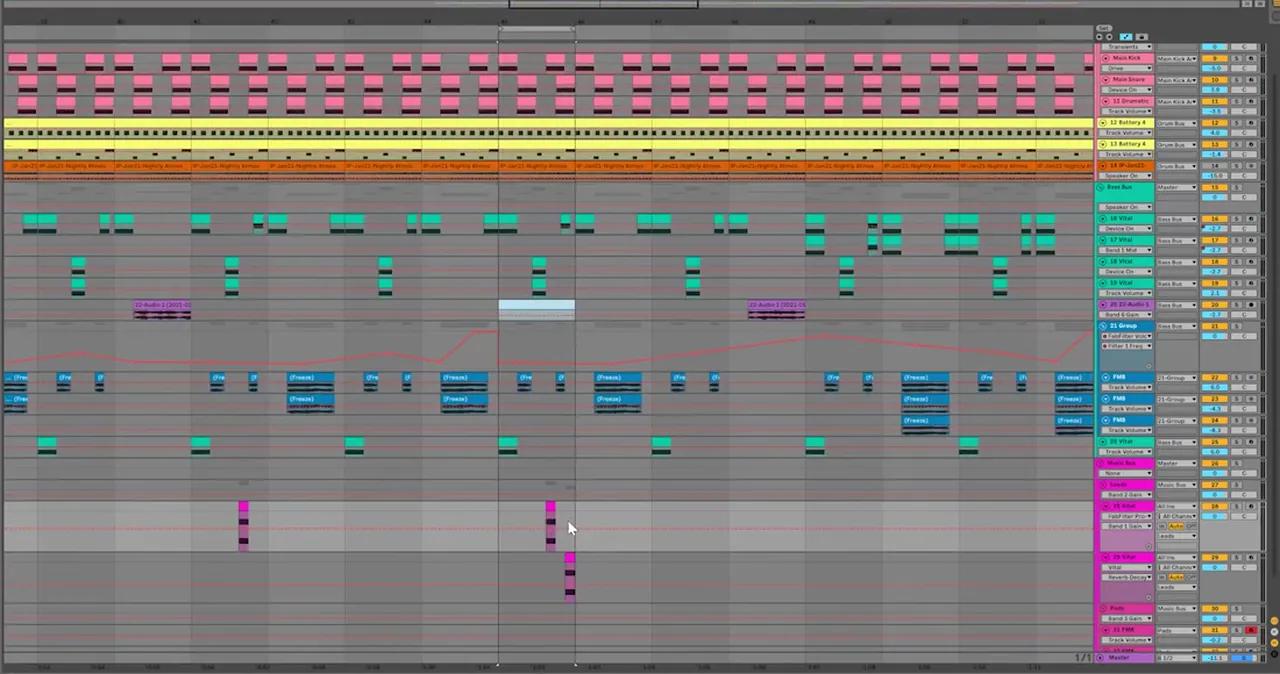The height and width of the screenshot is (674, 1280).
Task: Arm the 25 Vital track
Action: coord(1250,441)
